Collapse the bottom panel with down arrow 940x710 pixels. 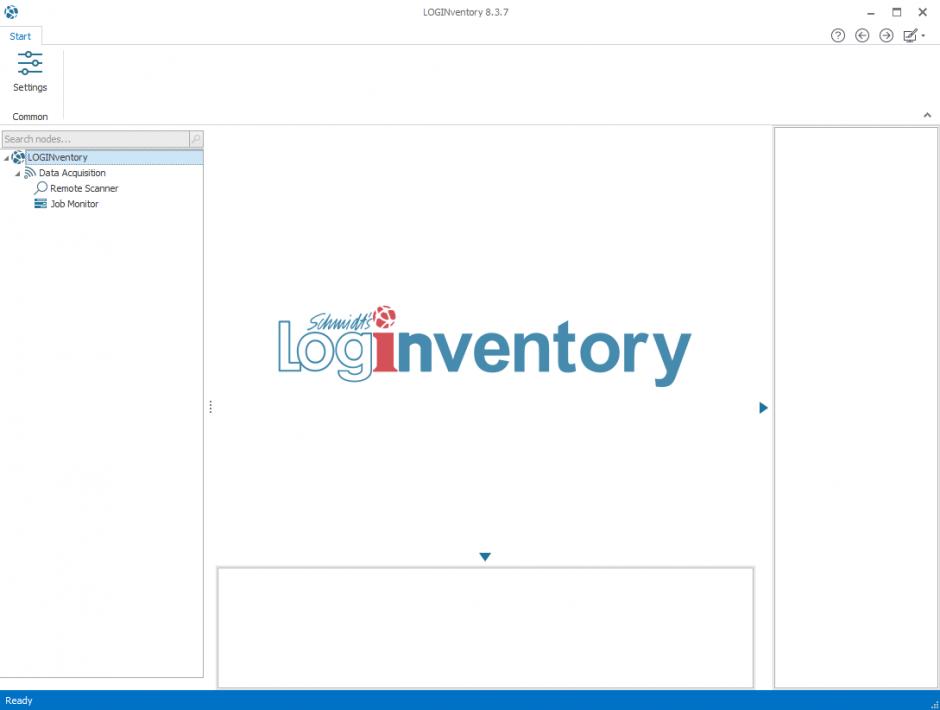[x=485, y=556]
